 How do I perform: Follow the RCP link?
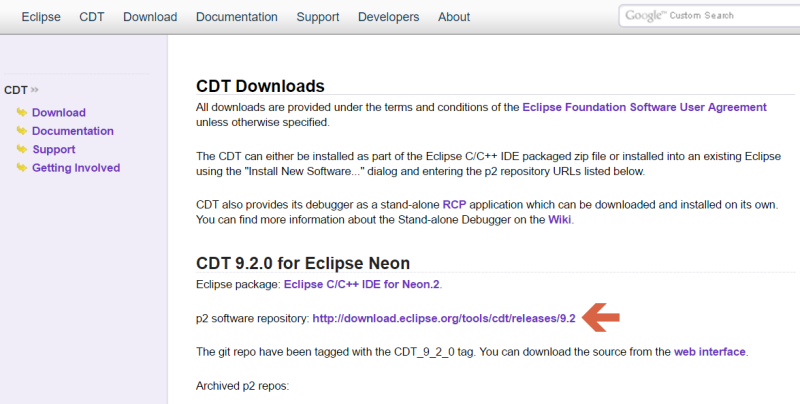[x=454, y=205]
